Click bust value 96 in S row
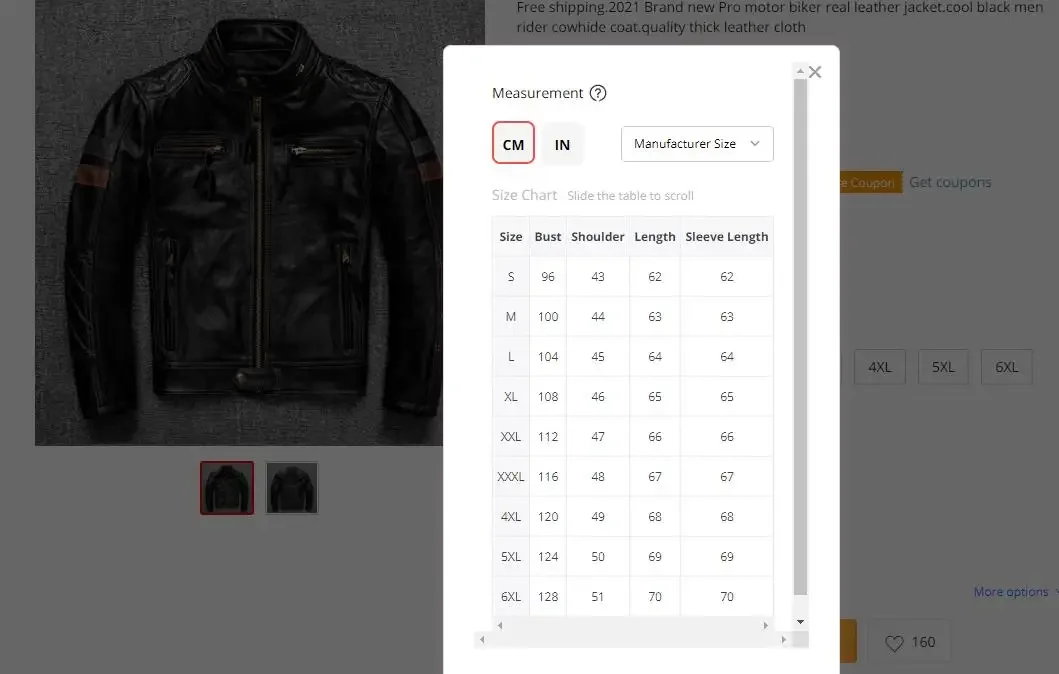 point(548,277)
